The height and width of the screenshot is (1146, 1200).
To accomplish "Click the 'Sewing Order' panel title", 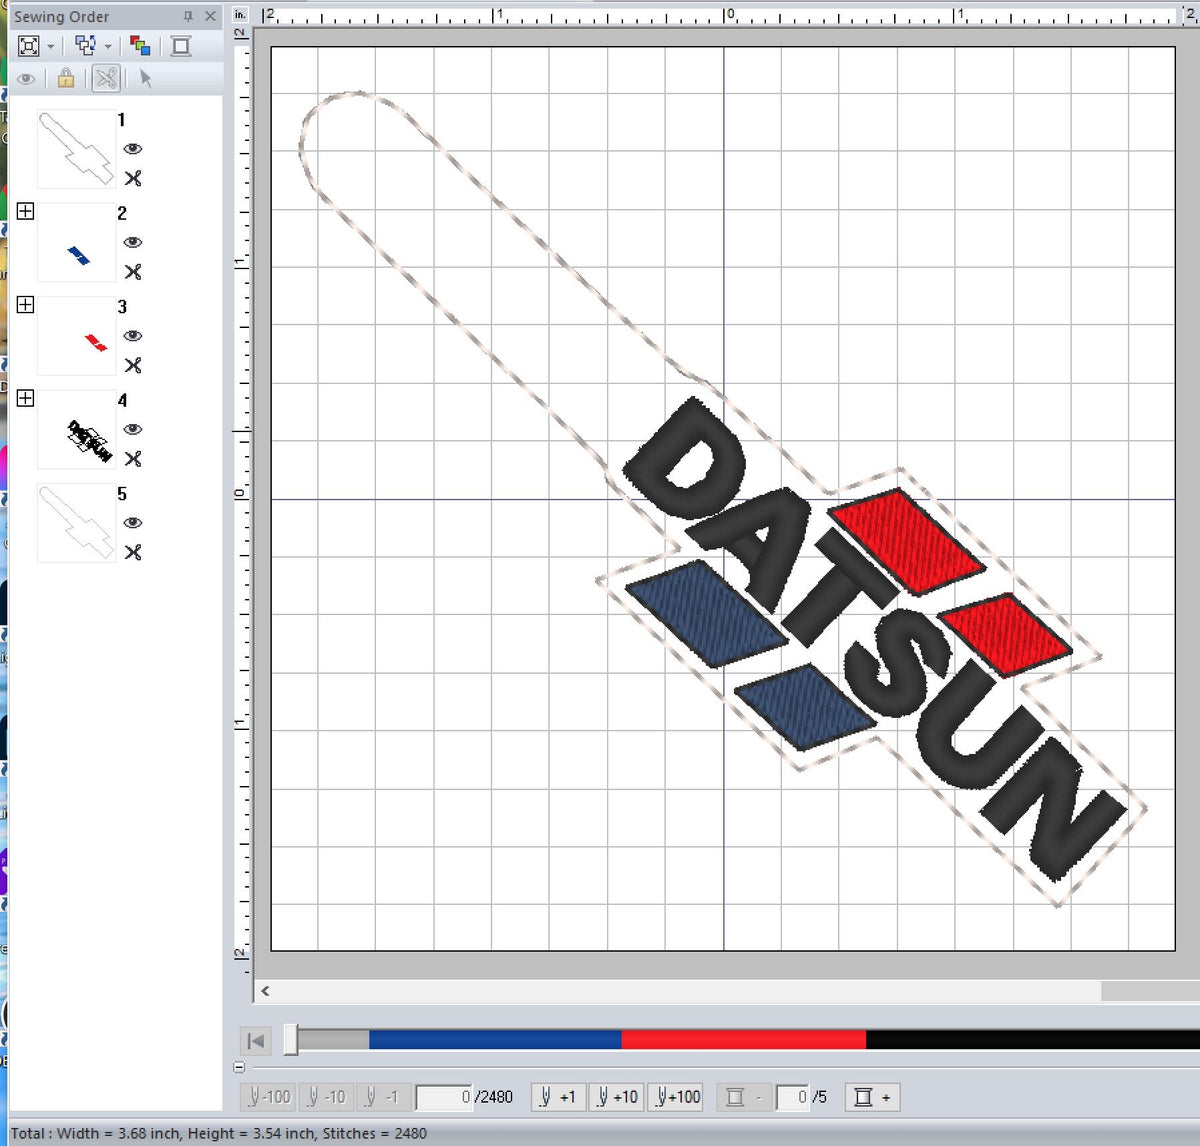I will coord(62,17).
